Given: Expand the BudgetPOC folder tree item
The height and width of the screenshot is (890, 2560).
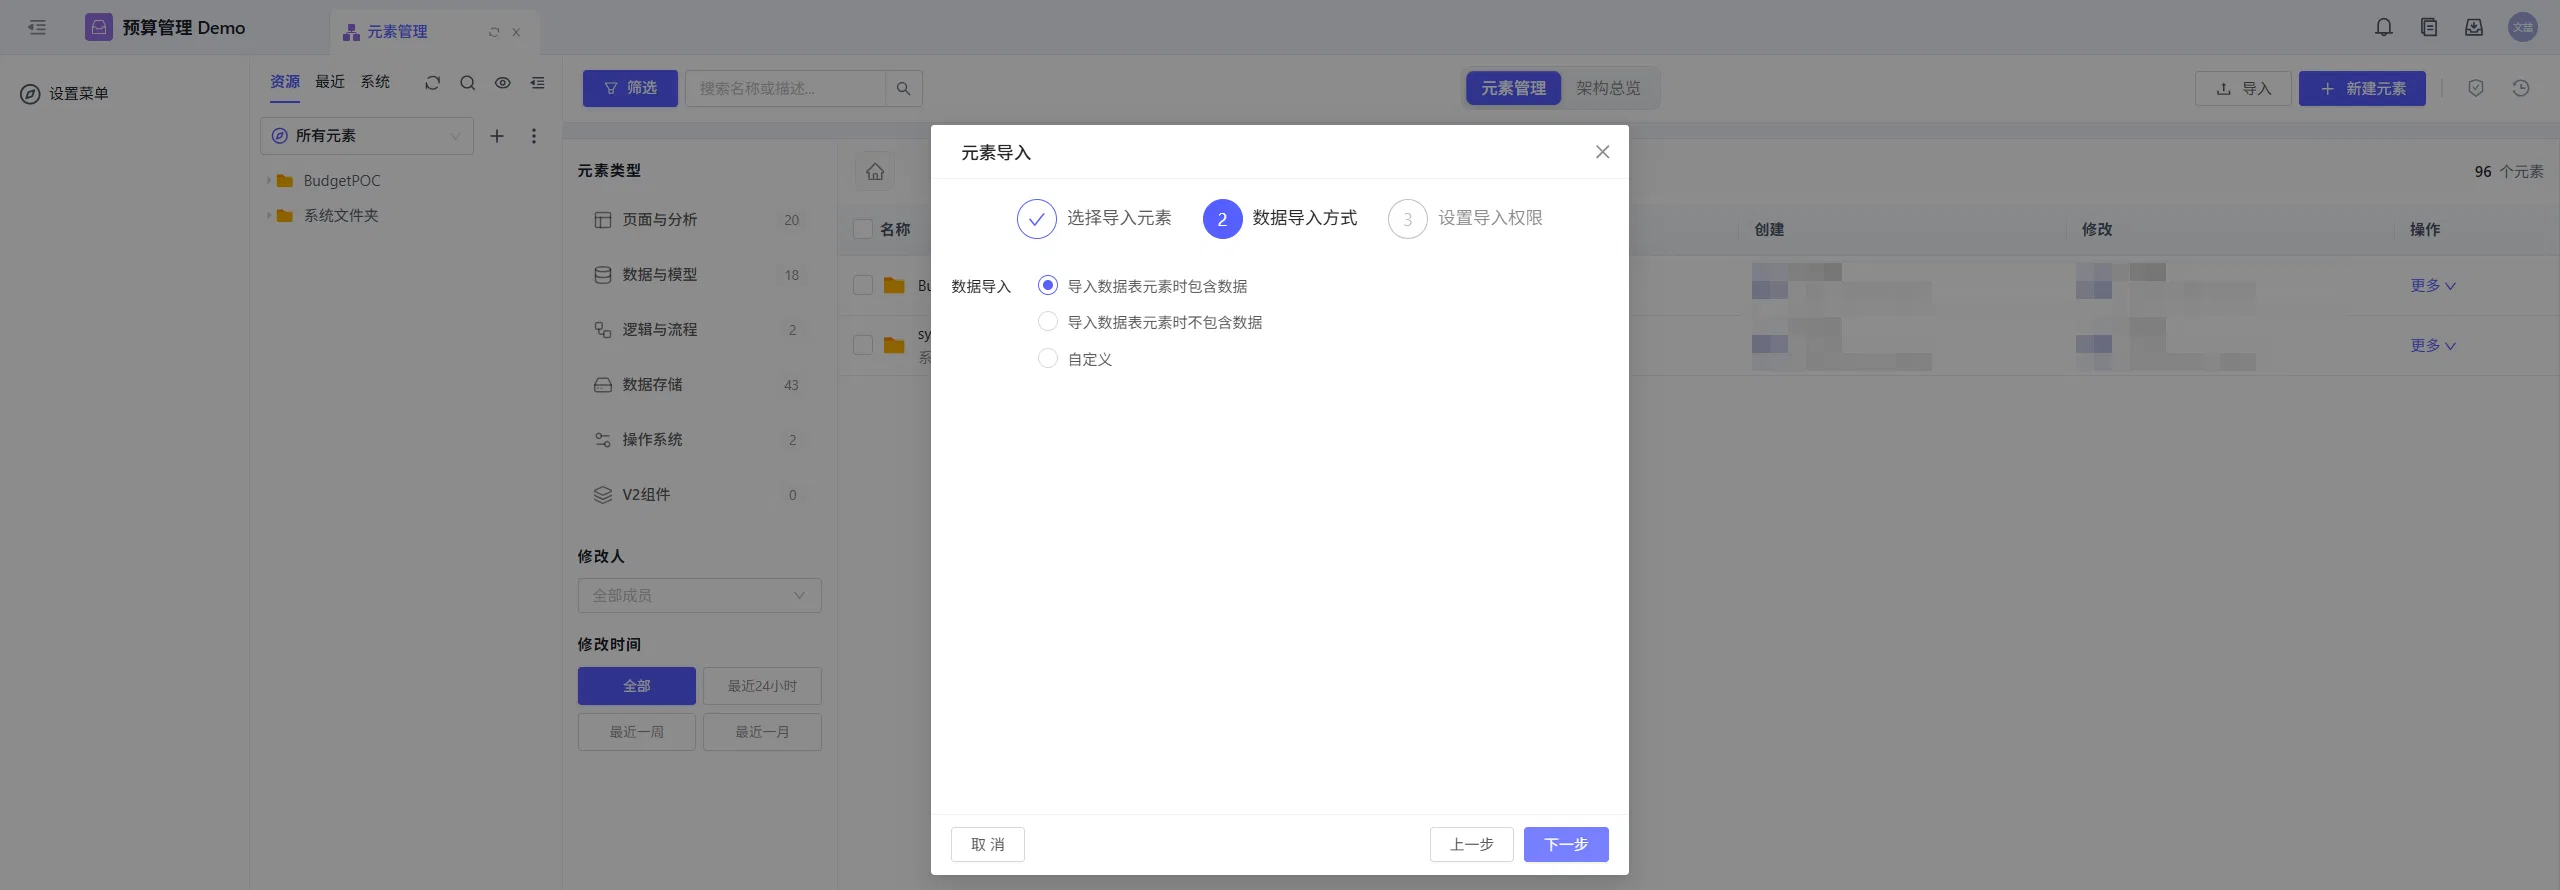Looking at the screenshot, I should tap(269, 181).
